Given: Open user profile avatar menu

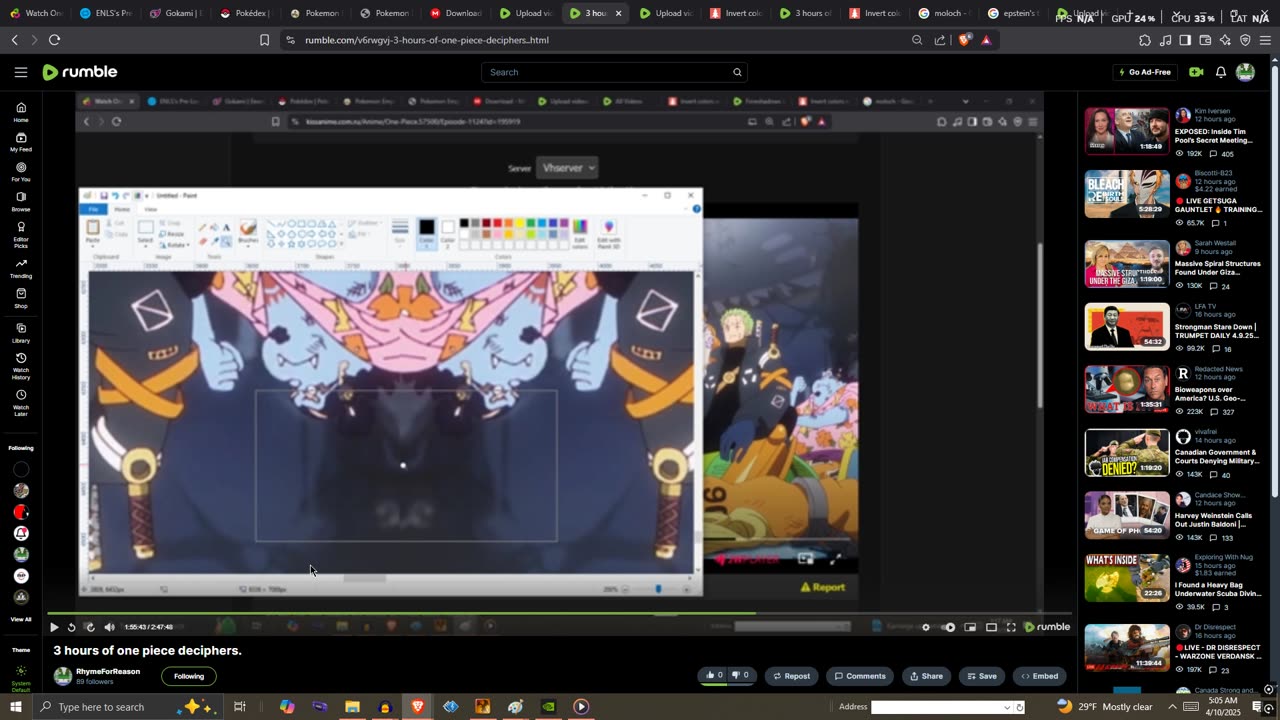Looking at the screenshot, I should pos(1246,72).
